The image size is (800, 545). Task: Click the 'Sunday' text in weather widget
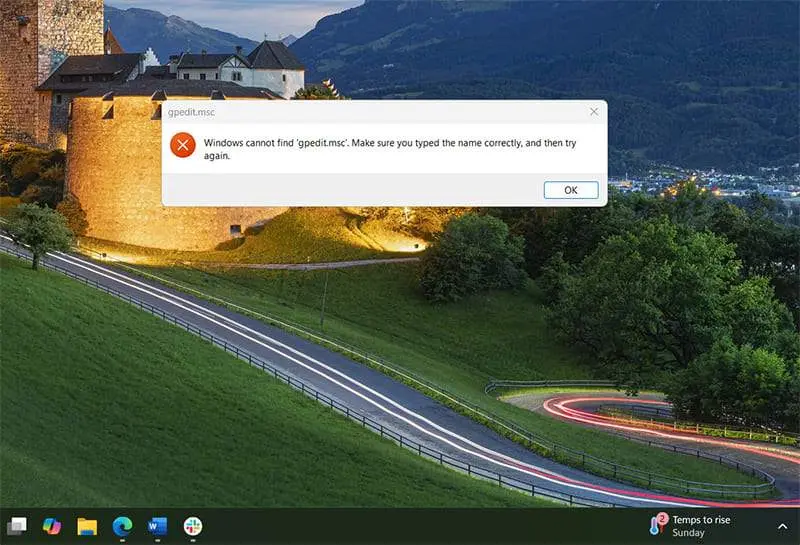tap(688, 533)
